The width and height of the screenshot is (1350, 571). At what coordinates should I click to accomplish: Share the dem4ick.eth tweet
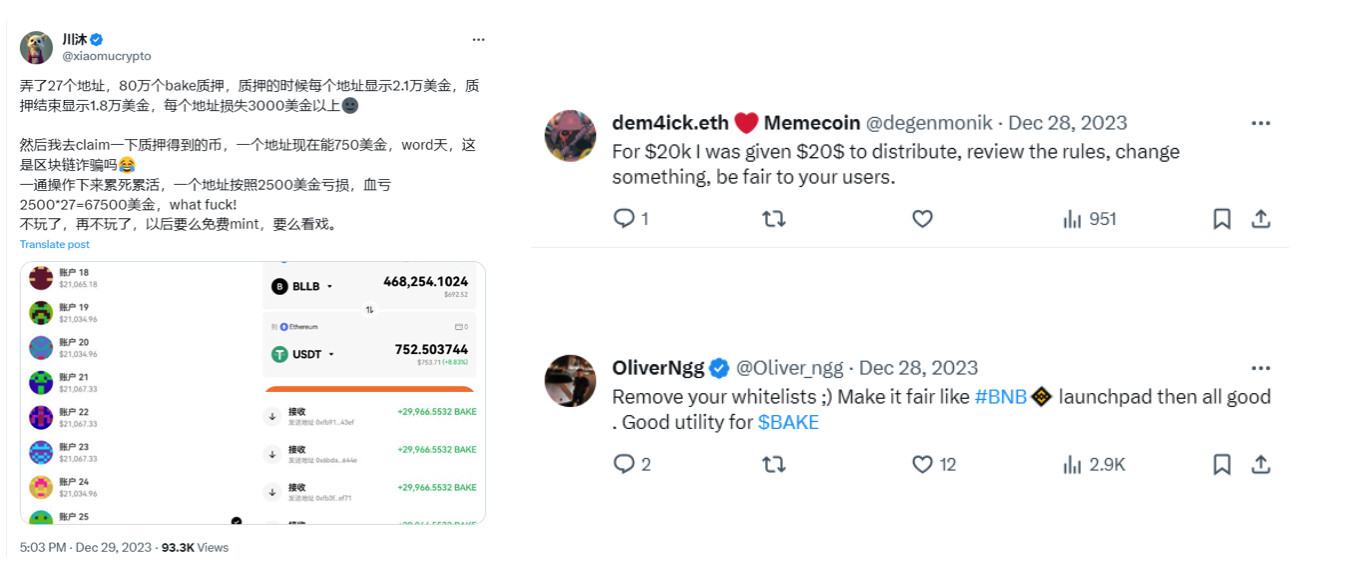pyautogui.click(x=1261, y=218)
